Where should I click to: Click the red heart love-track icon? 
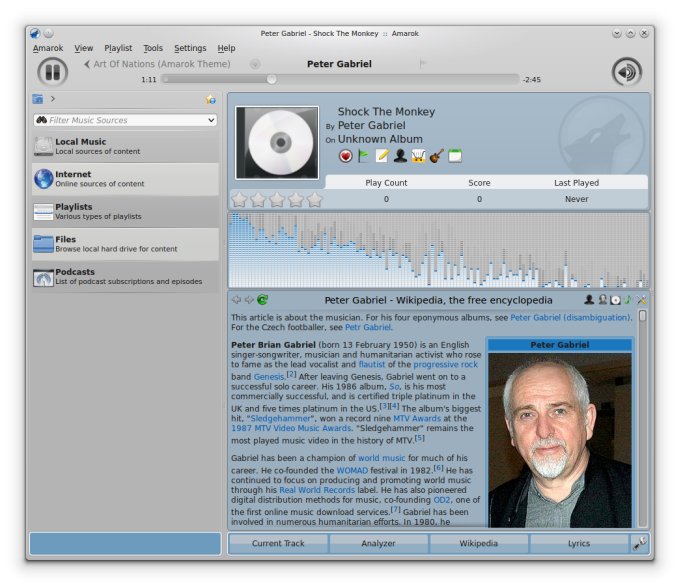(346, 156)
